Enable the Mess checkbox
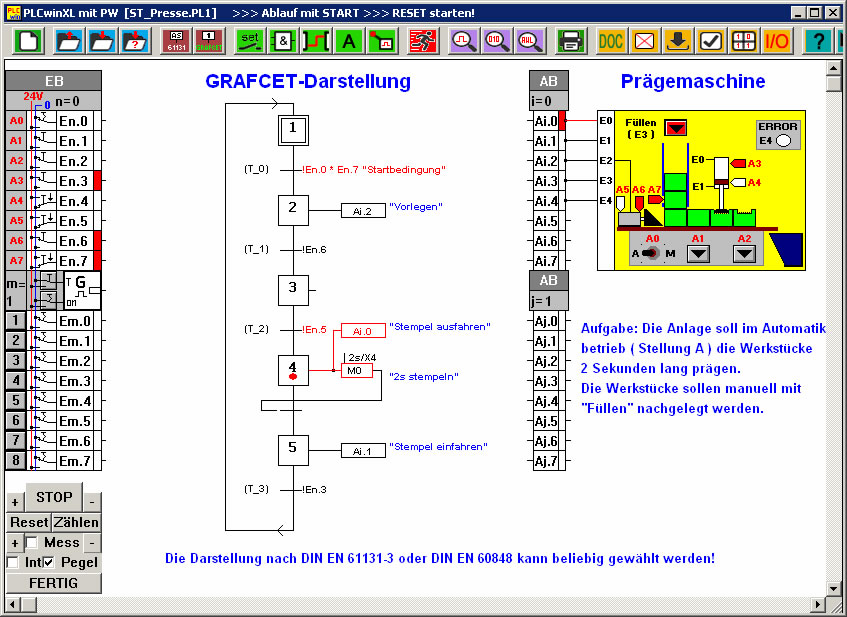Screen dimensions: 847x617 32,543
